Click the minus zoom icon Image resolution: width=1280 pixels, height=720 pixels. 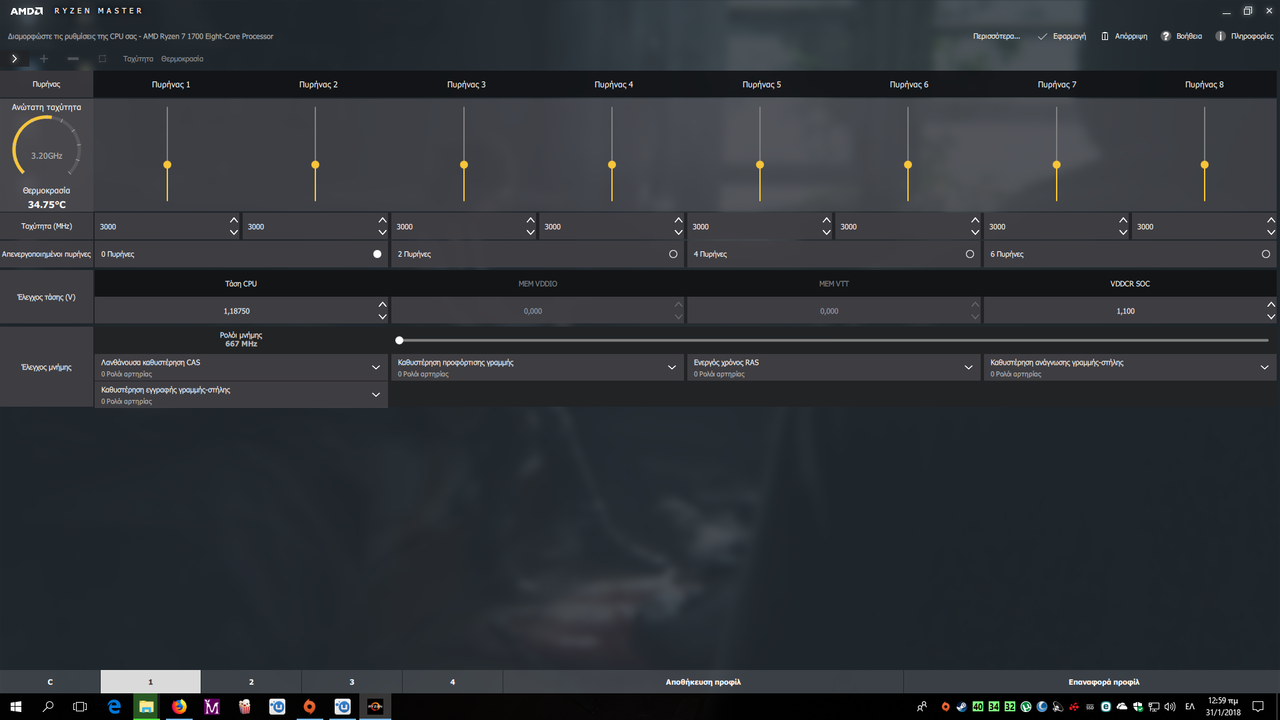pos(72,59)
